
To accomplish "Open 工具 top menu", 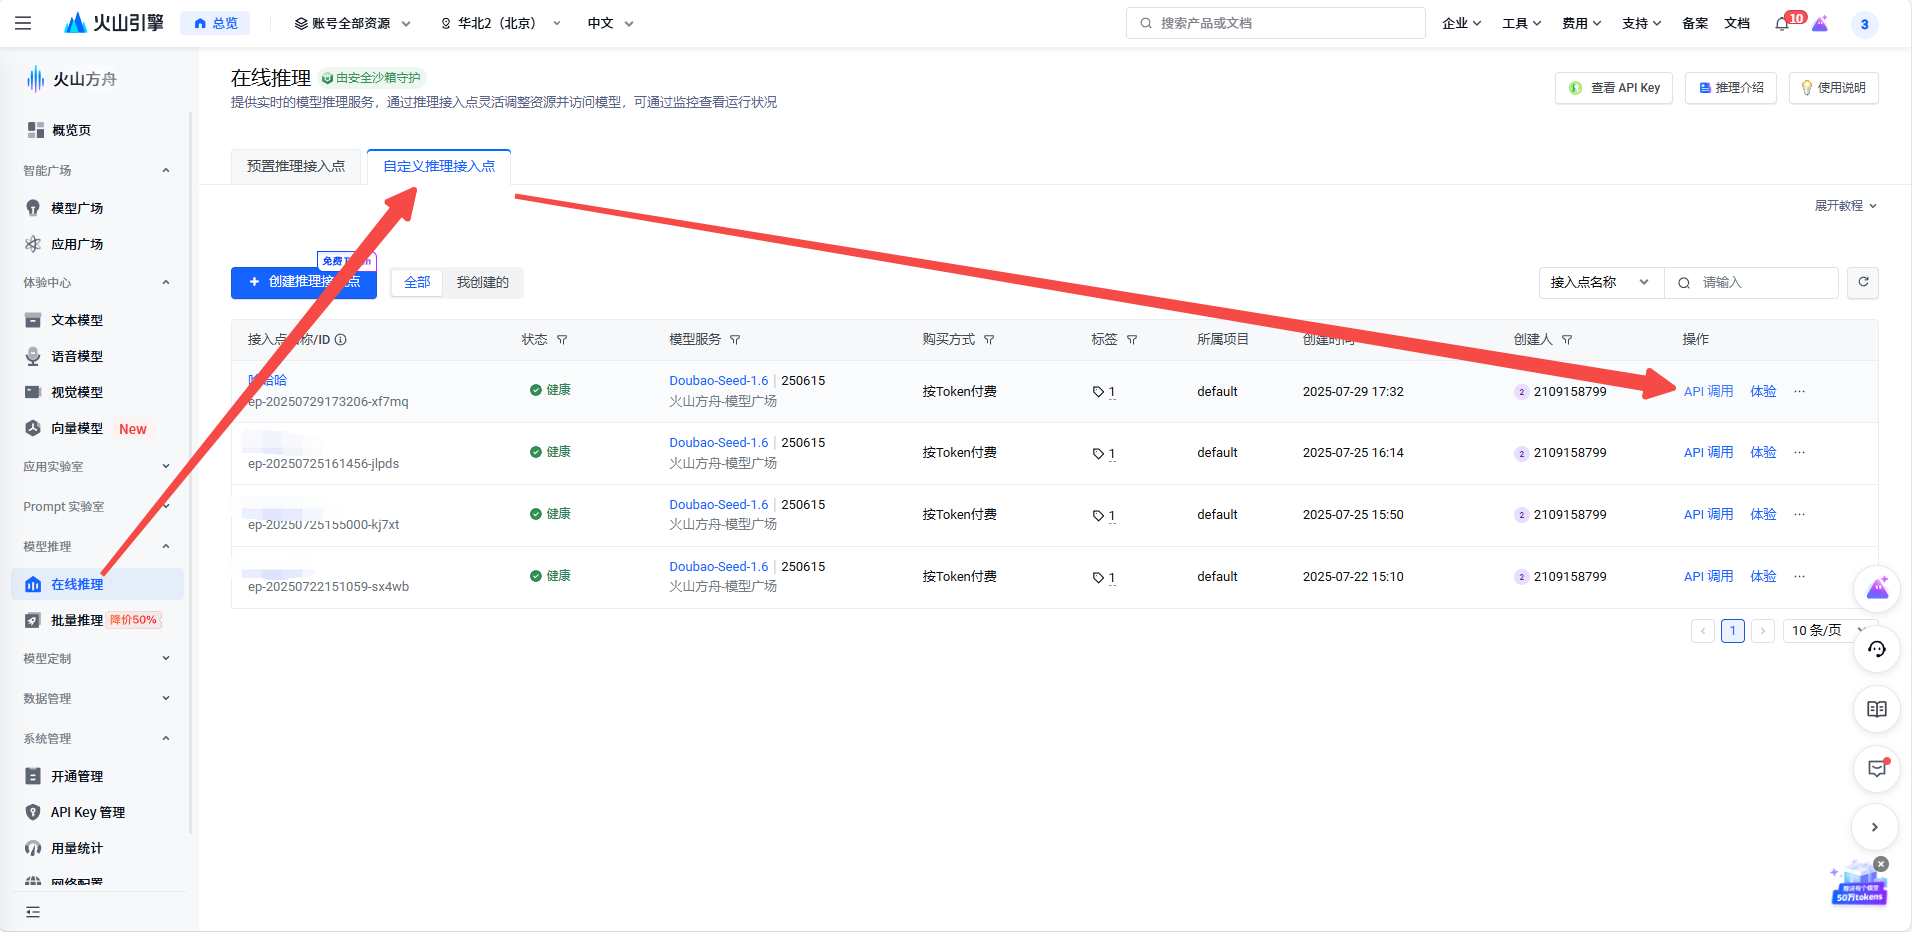I will (x=1521, y=23).
